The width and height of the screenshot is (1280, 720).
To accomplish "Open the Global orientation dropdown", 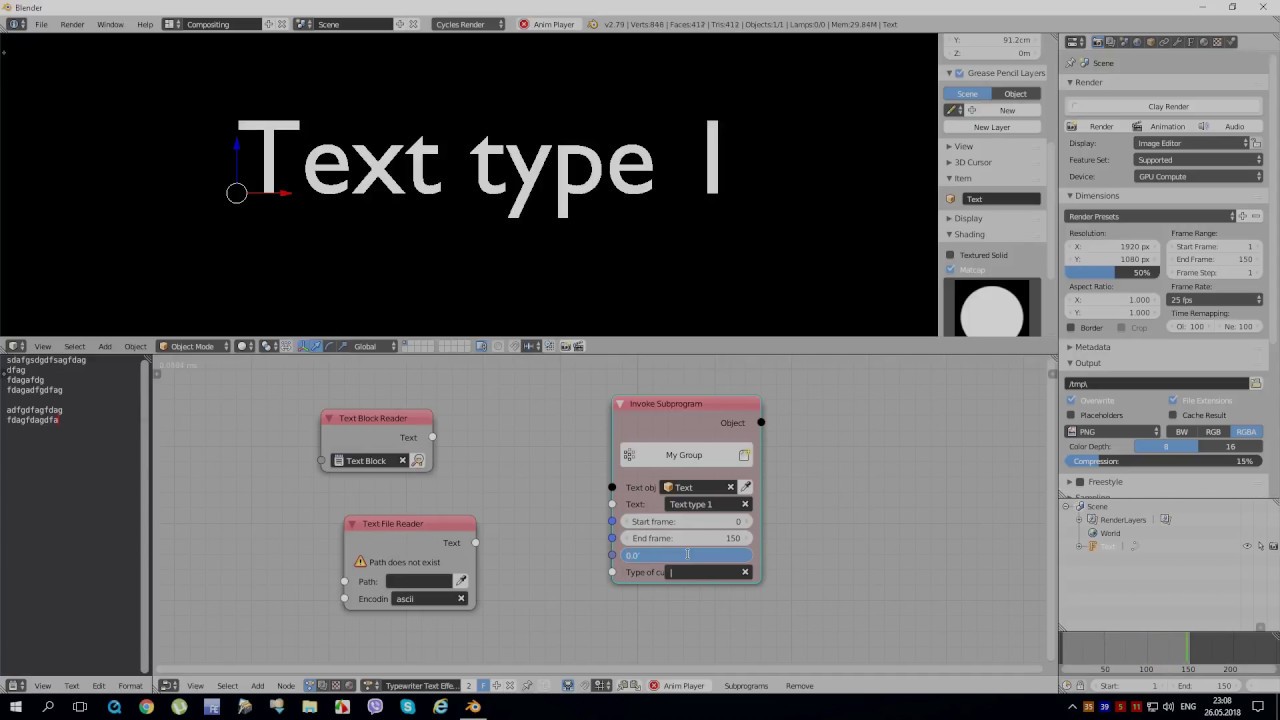I will [374, 346].
